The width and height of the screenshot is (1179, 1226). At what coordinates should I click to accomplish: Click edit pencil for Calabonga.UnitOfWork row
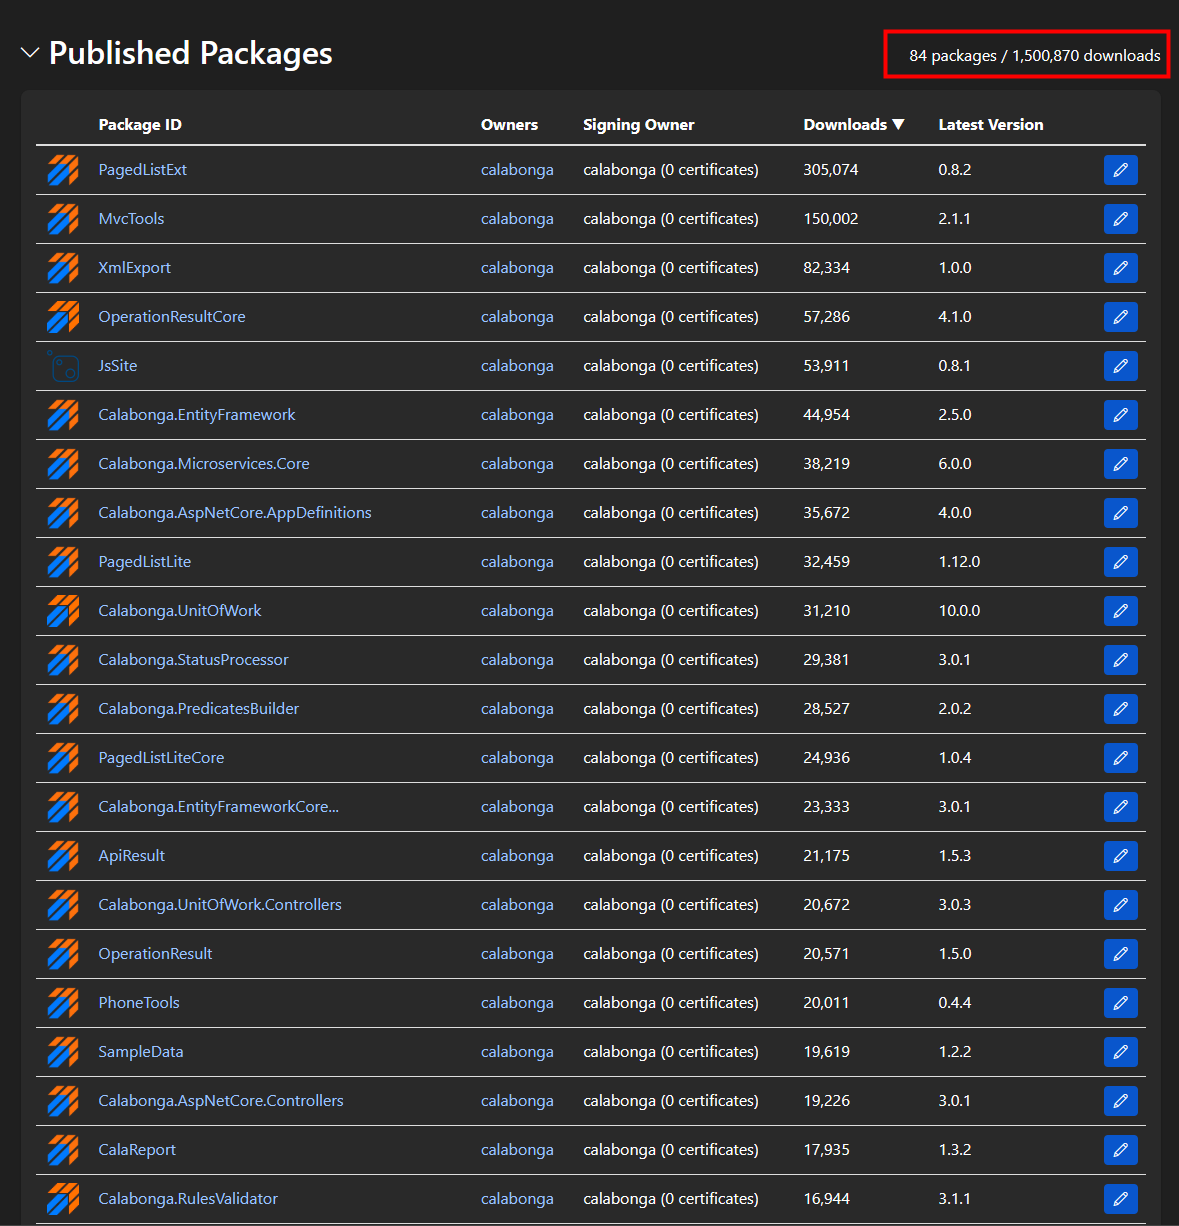[x=1120, y=611]
